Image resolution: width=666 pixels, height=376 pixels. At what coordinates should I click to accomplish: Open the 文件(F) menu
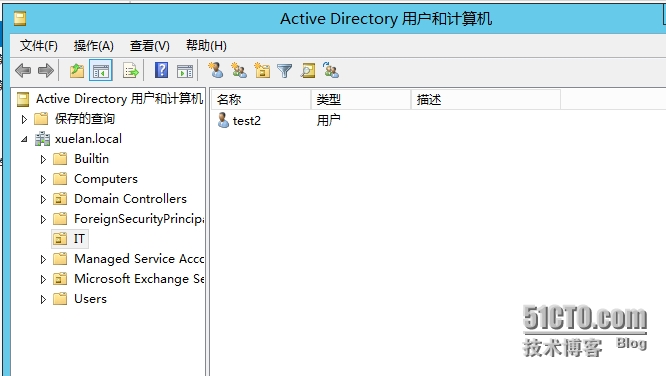point(39,45)
